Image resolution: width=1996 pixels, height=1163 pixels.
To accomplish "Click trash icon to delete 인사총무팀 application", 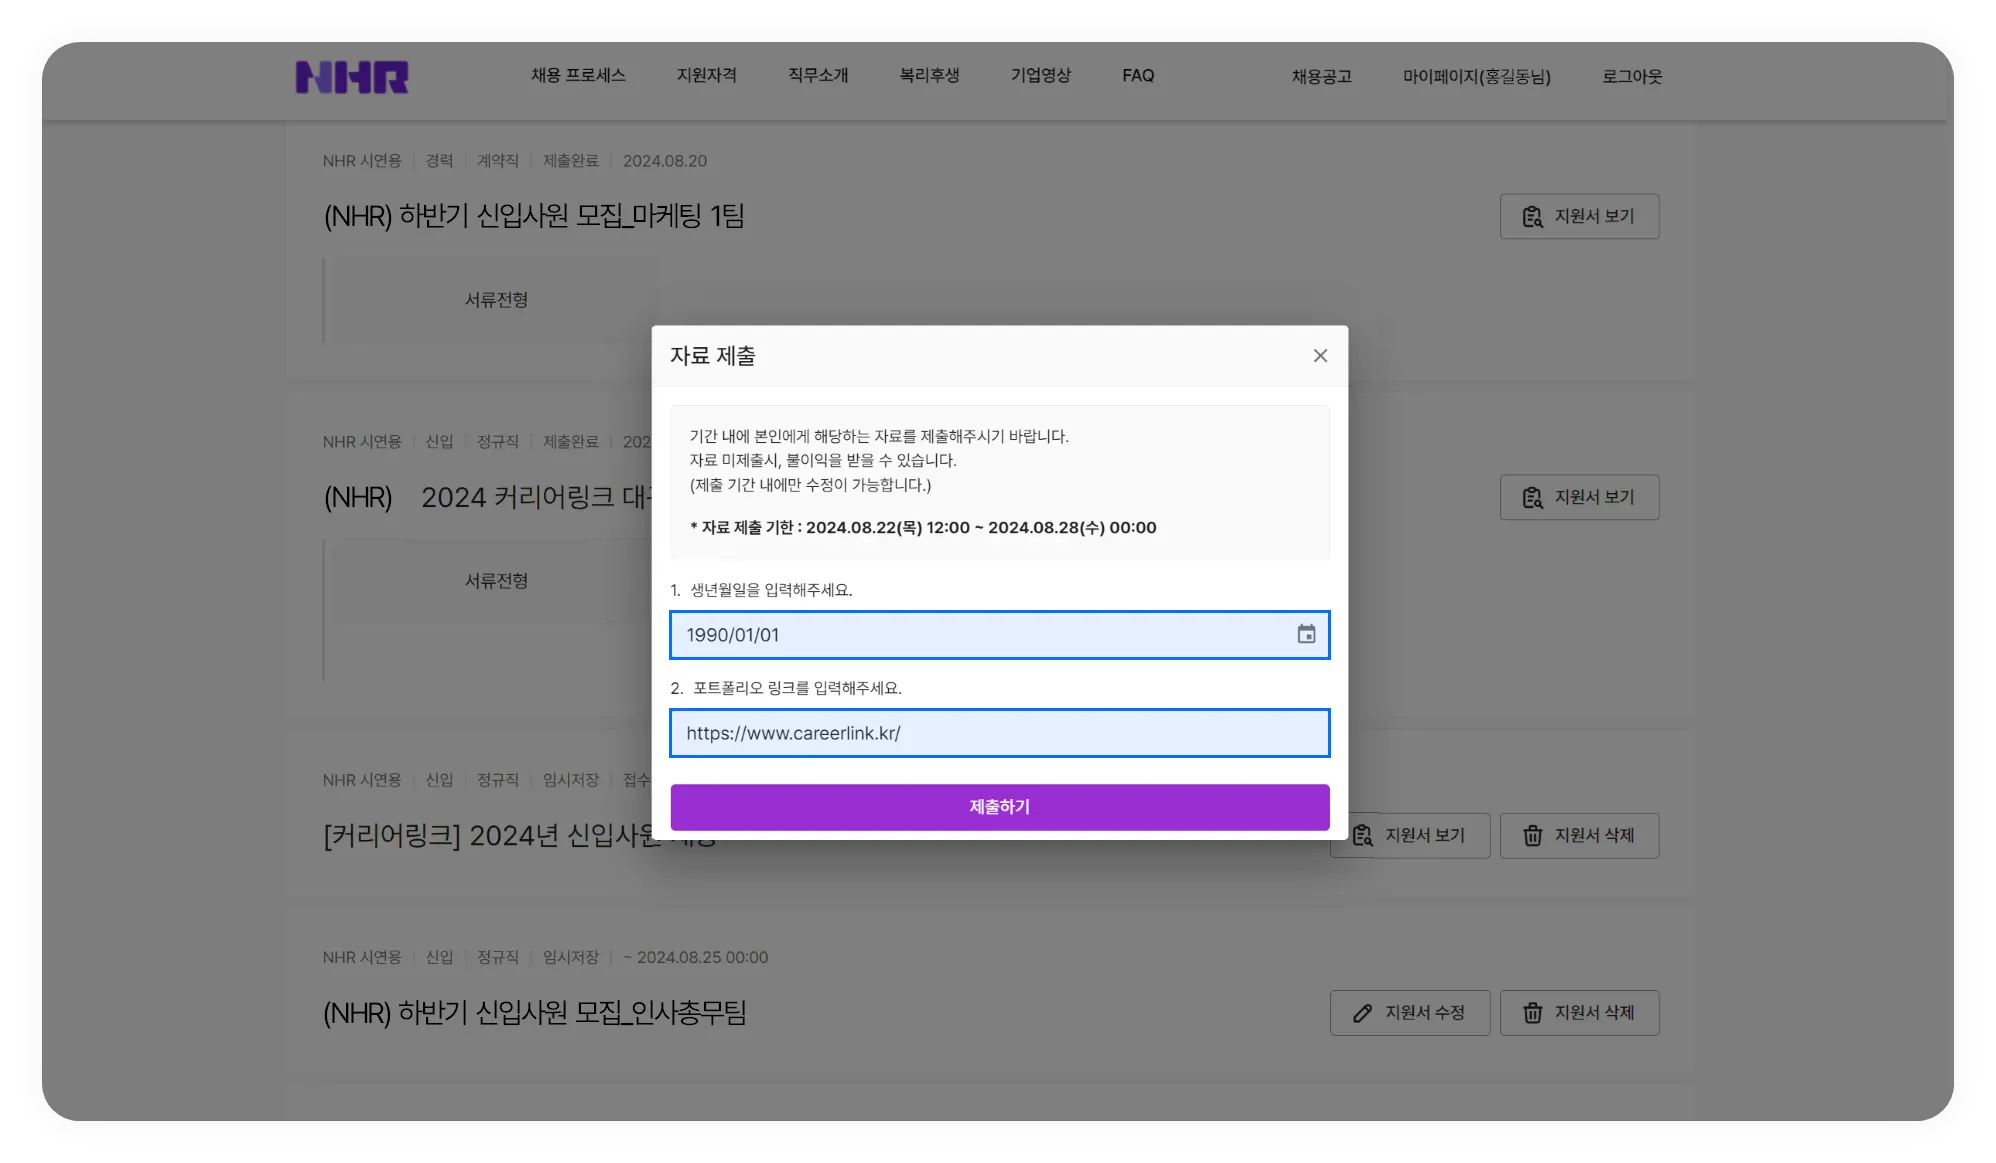I will (x=1533, y=1013).
